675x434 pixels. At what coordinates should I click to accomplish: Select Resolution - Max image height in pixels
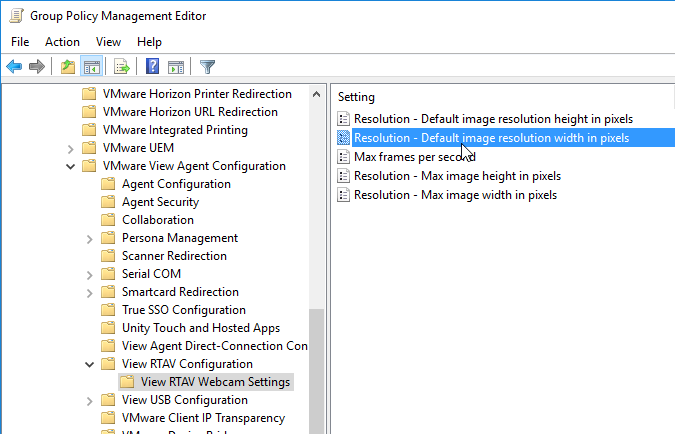click(458, 176)
